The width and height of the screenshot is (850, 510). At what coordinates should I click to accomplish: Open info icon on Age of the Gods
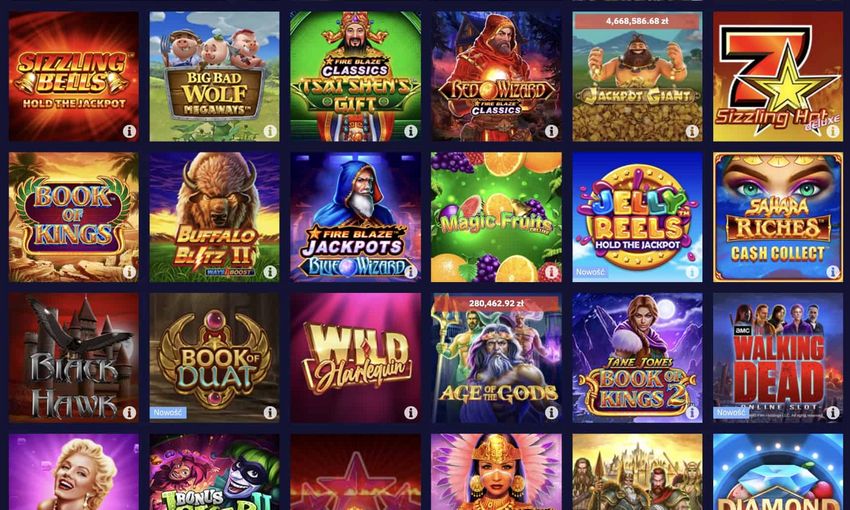pyautogui.click(x=551, y=412)
